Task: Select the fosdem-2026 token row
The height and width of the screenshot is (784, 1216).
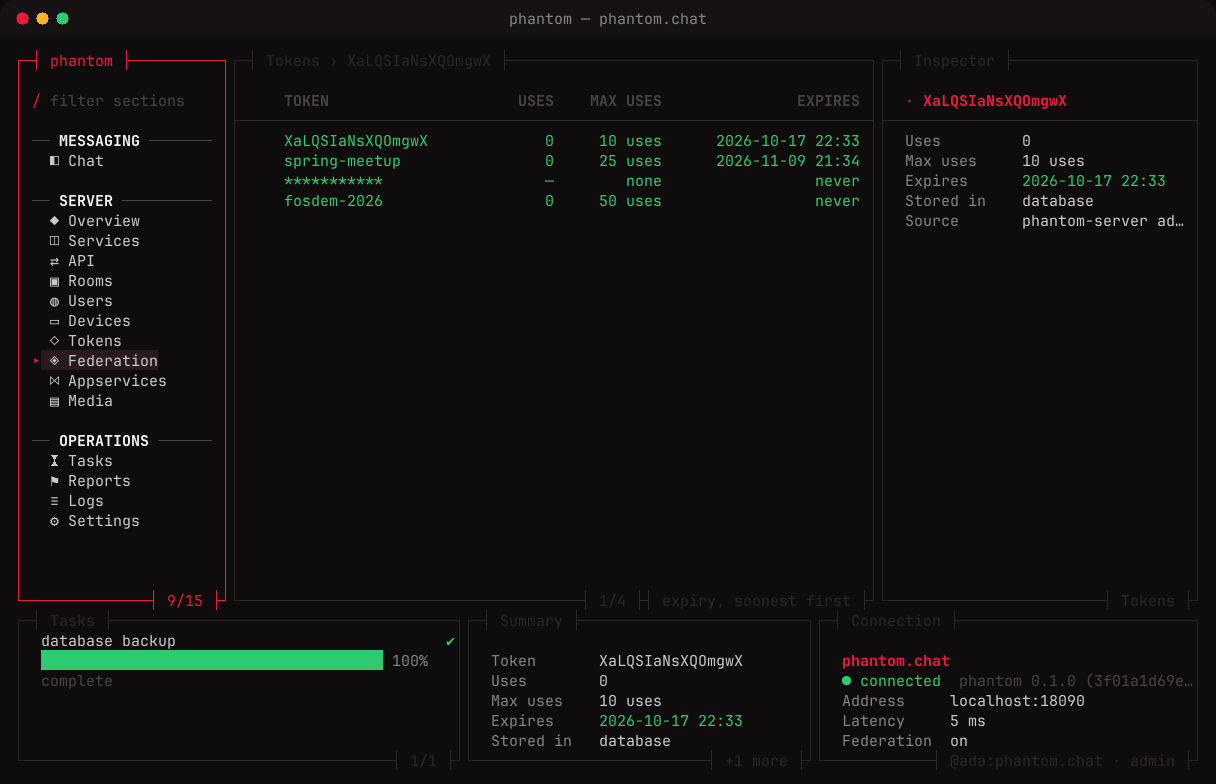Action: pyautogui.click(x=554, y=201)
